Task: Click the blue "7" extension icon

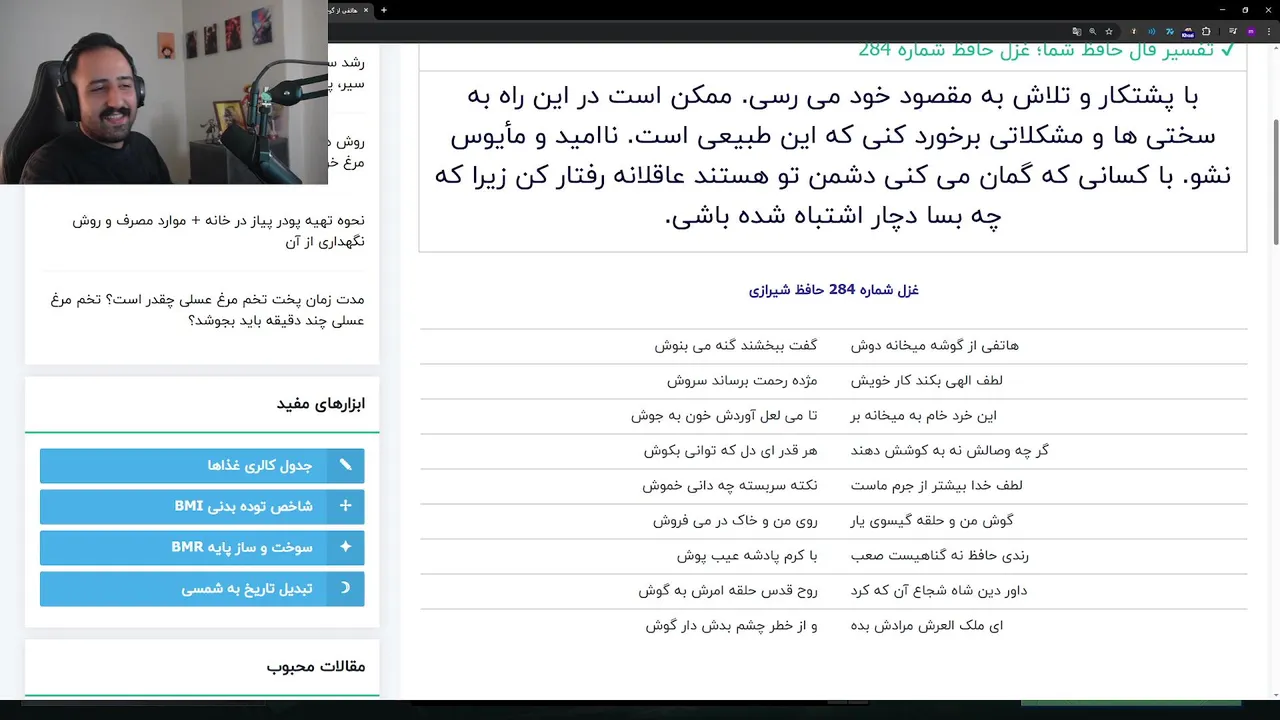Action: click(1170, 32)
